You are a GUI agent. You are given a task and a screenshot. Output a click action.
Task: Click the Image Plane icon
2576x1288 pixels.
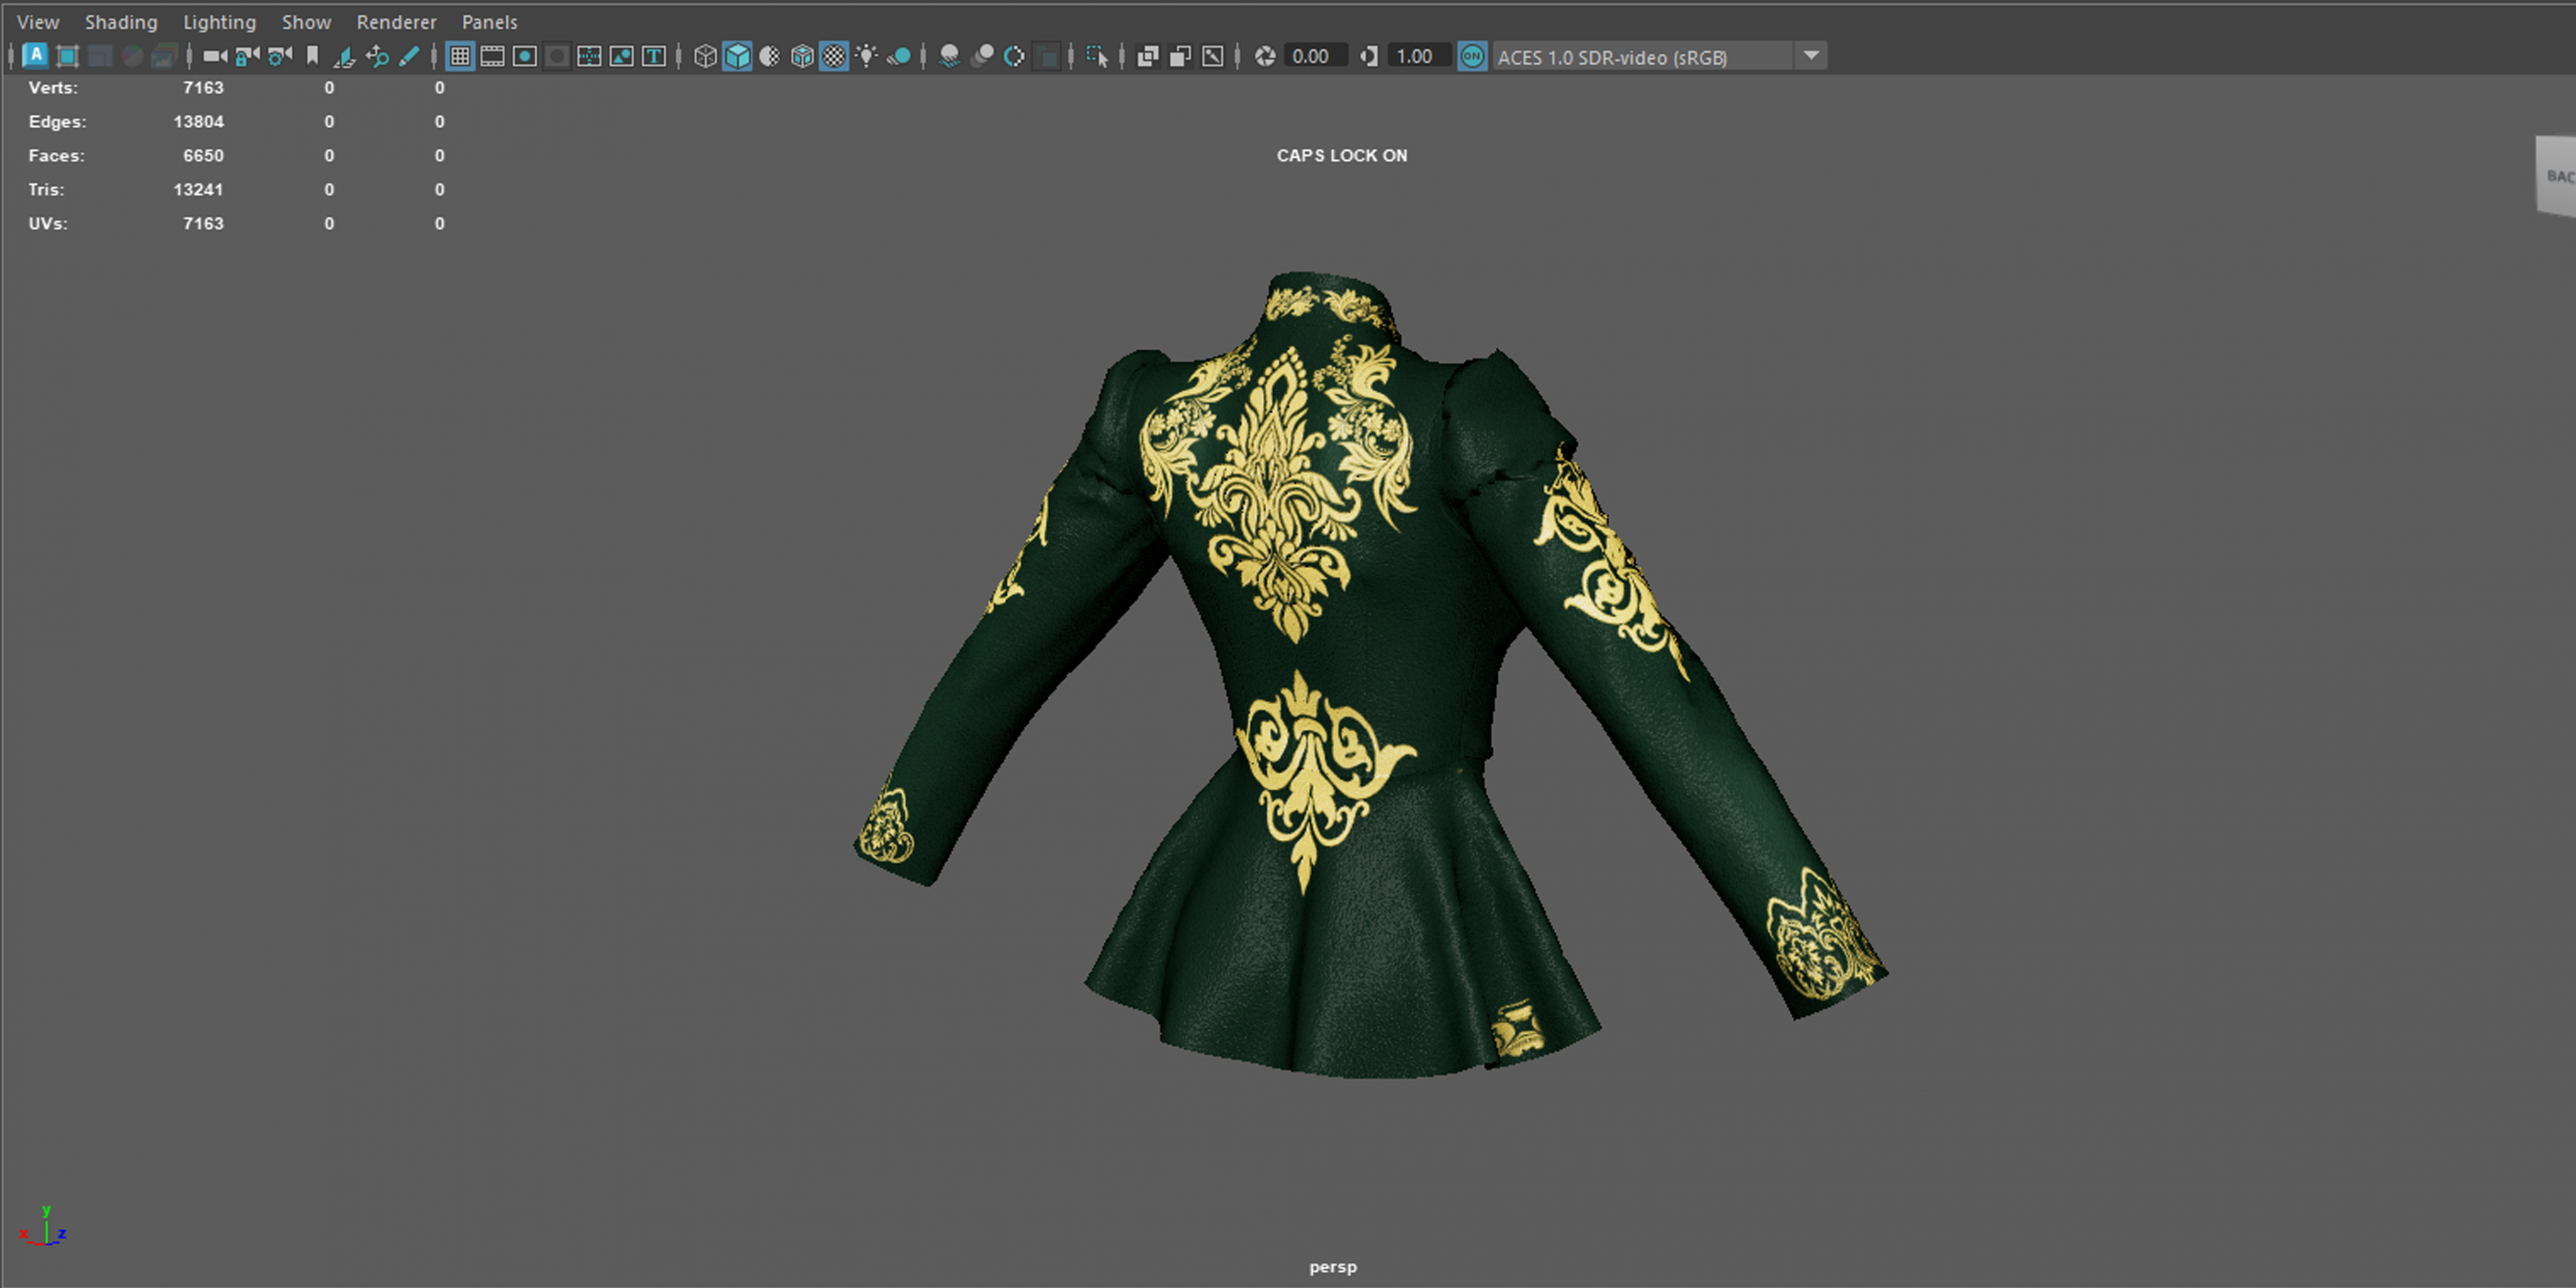coord(344,56)
